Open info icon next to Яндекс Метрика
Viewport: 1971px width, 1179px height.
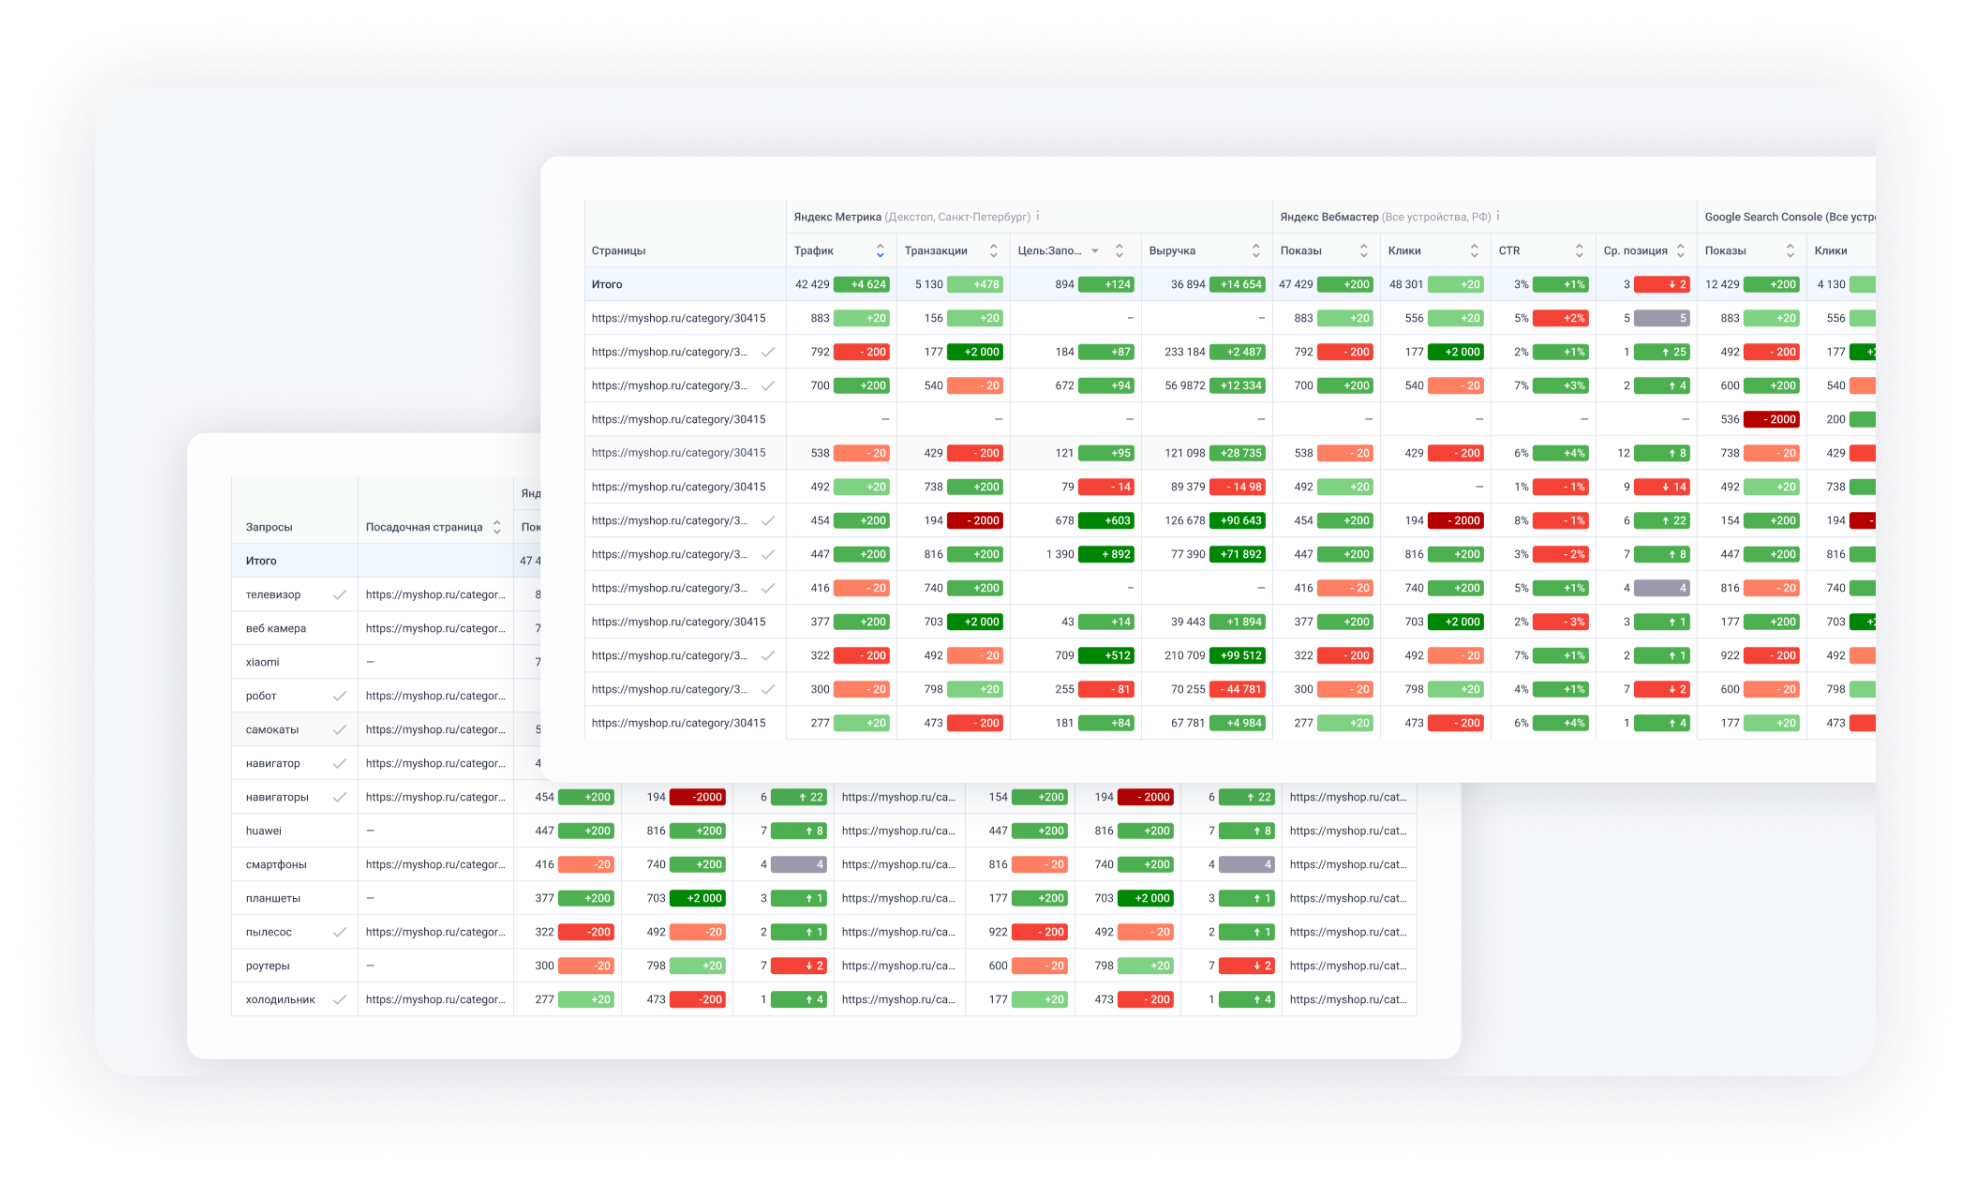(x=1038, y=216)
